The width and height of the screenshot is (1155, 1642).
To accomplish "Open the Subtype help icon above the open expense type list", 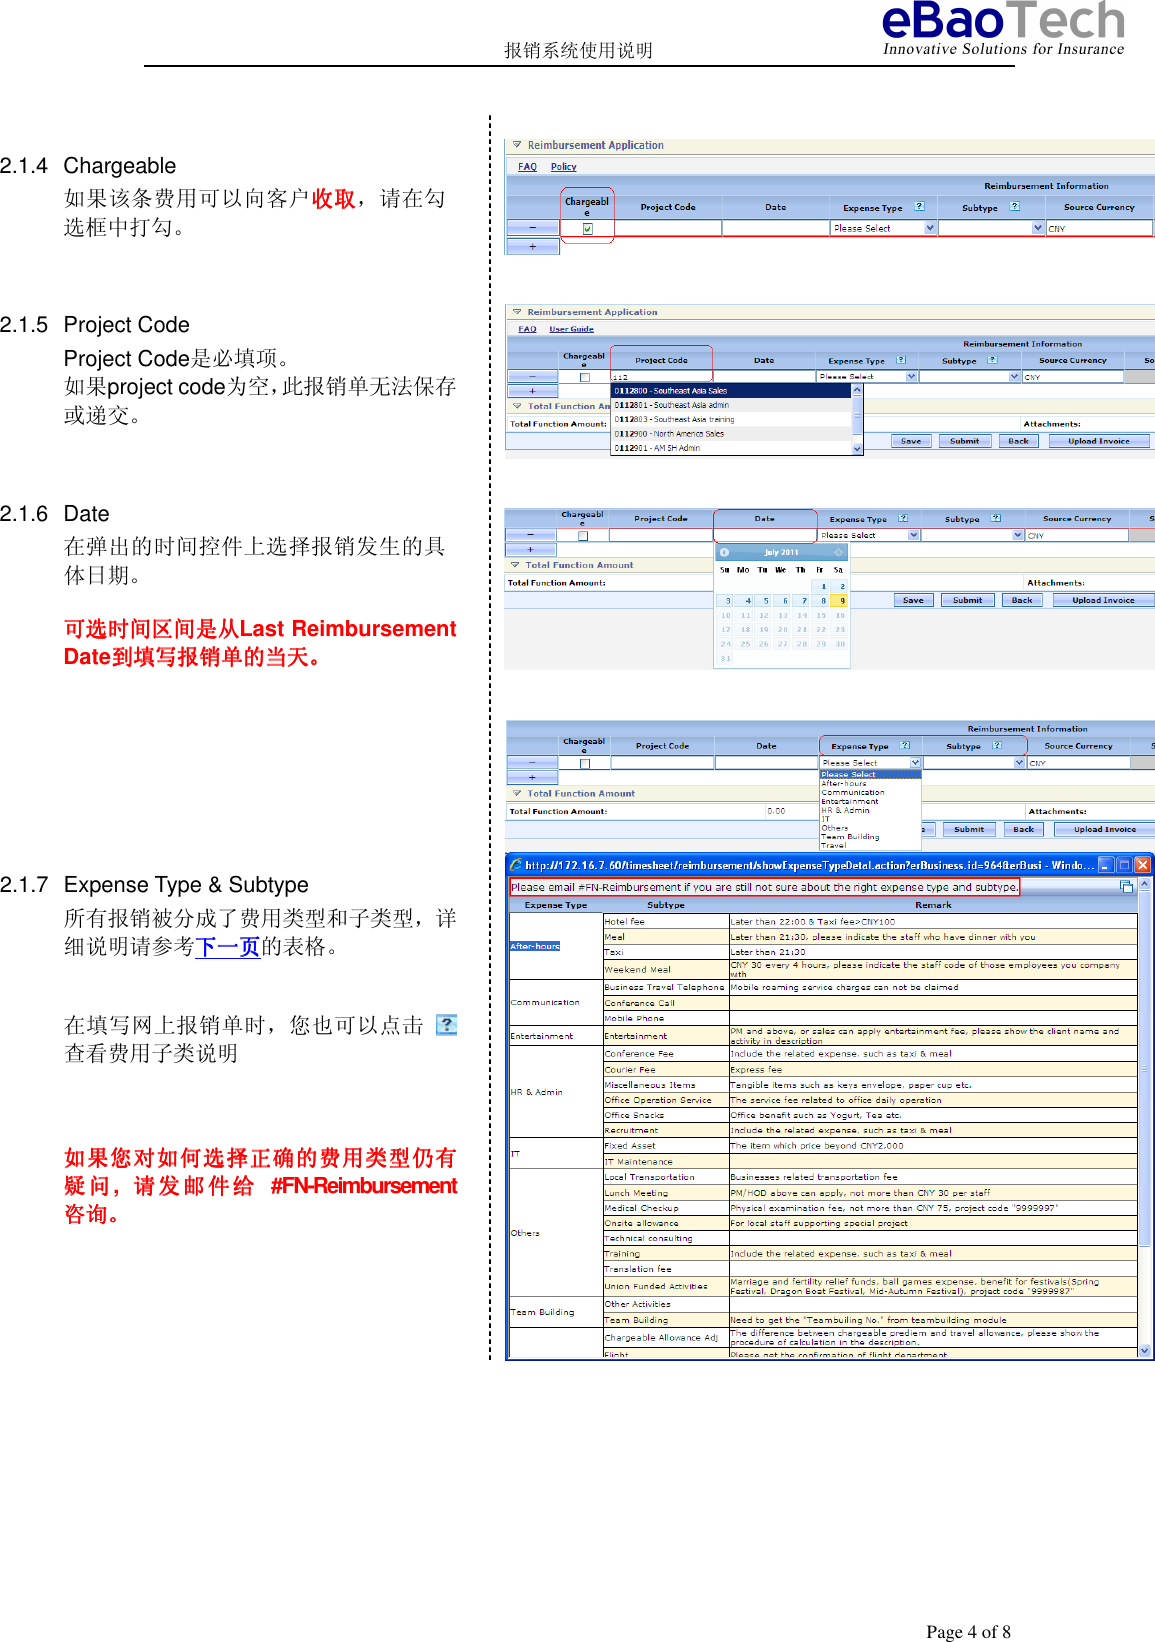I will point(996,746).
